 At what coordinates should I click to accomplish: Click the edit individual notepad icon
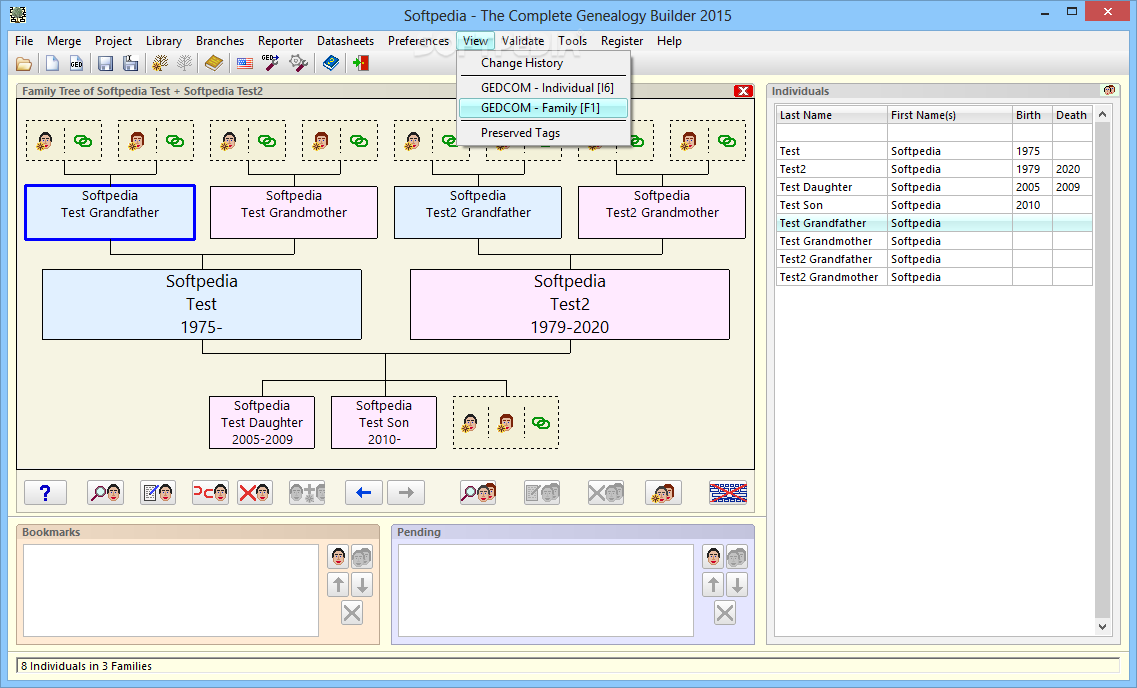coord(158,493)
